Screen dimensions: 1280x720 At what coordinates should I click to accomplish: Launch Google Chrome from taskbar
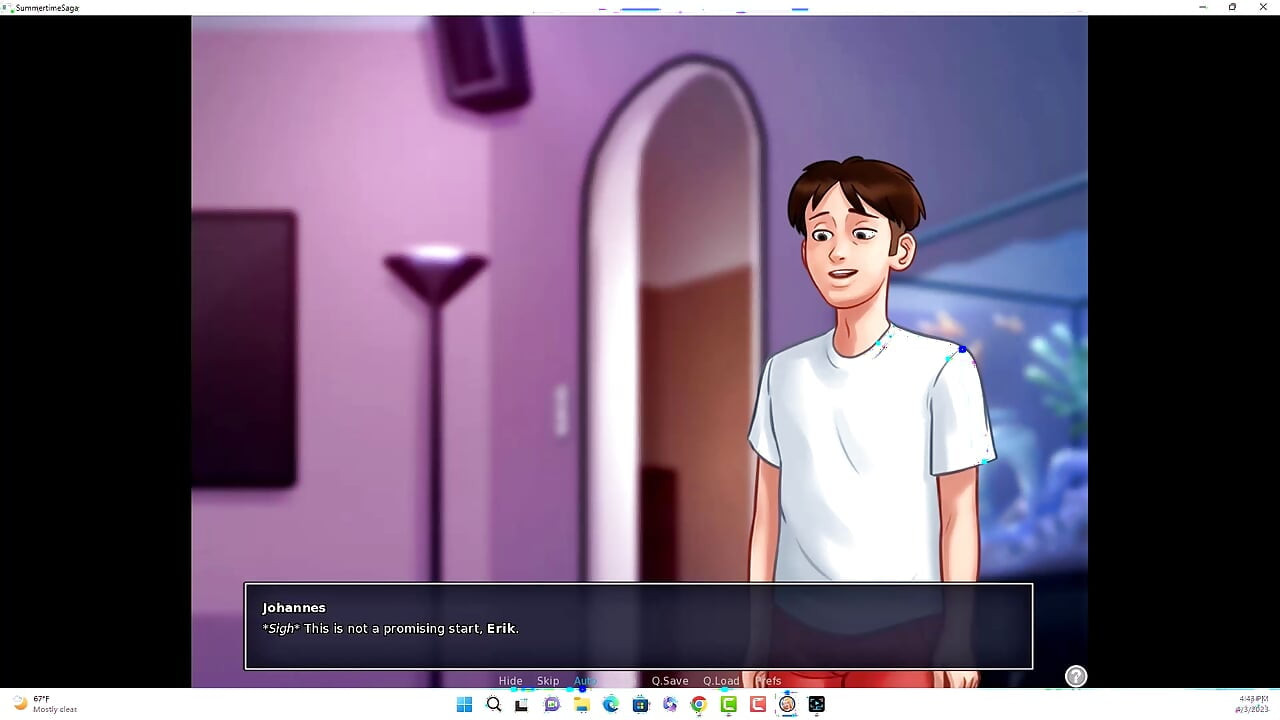pyautogui.click(x=699, y=704)
